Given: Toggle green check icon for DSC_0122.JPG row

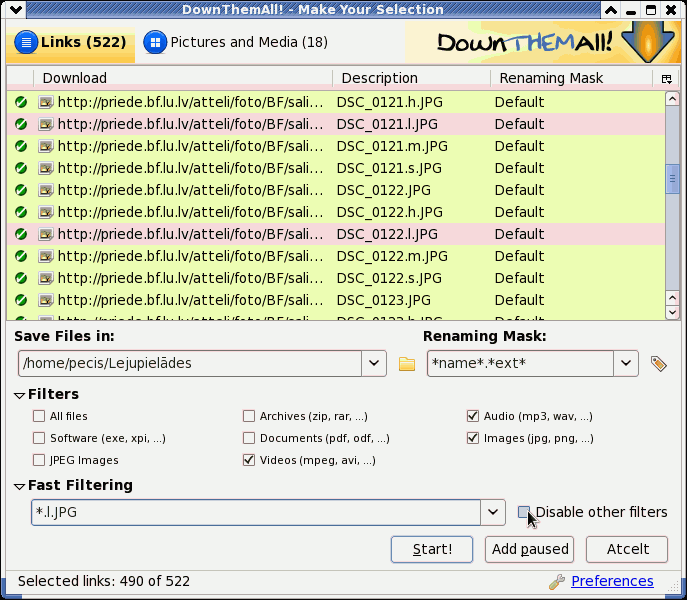Looking at the screenshot, I should coord(21,190).
